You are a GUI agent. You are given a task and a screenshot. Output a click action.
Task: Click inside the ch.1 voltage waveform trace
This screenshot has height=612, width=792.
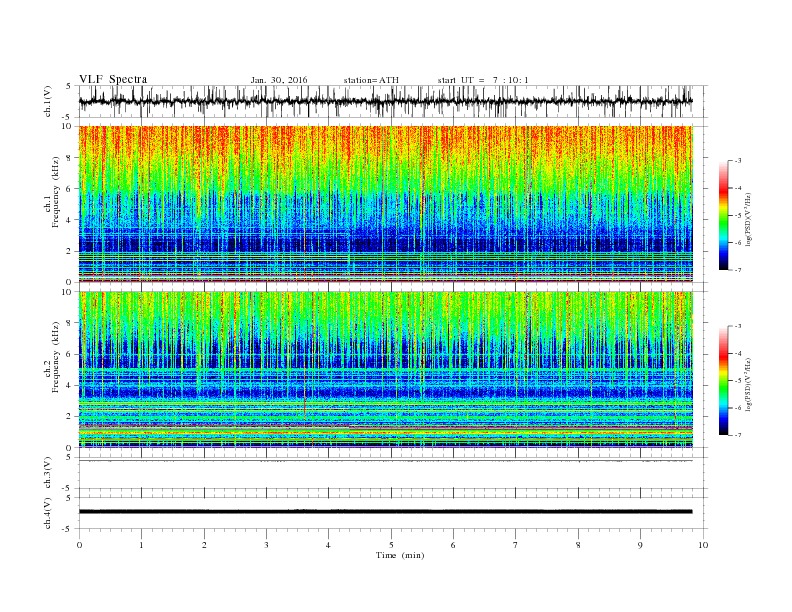click(x=385, y=101)
